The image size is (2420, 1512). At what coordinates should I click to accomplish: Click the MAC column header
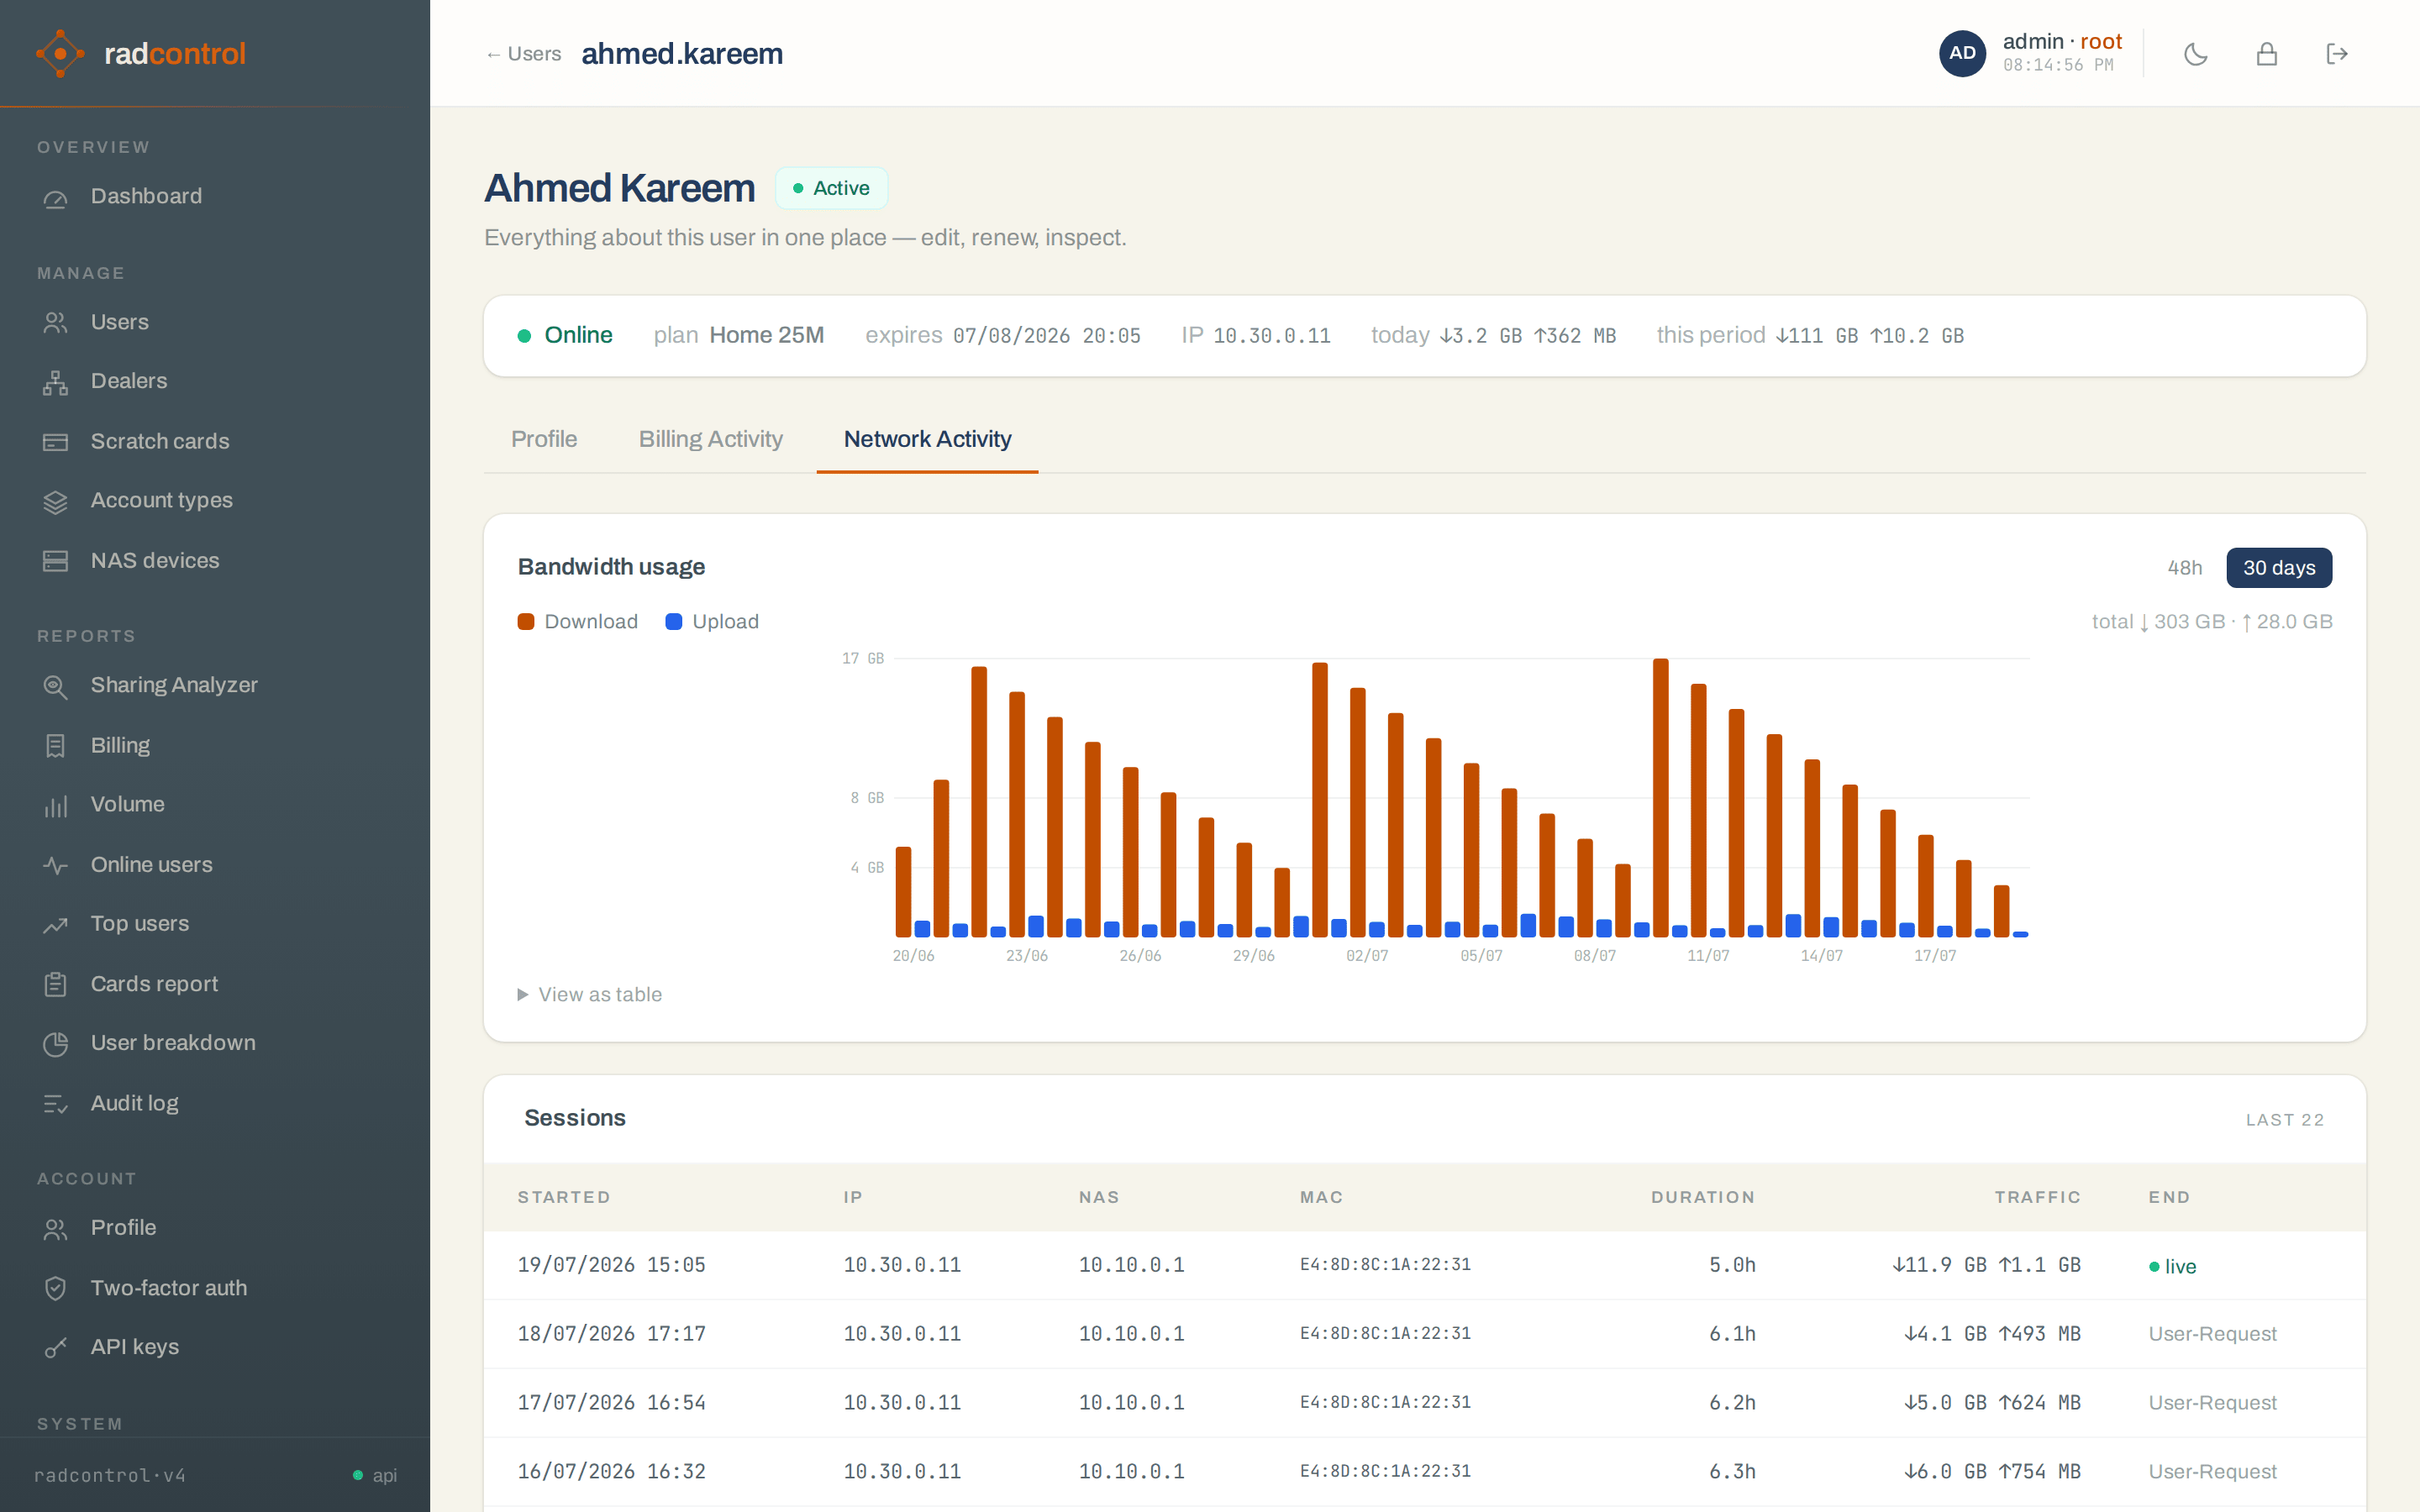pyautogui.click(x=1321, y=1198)
